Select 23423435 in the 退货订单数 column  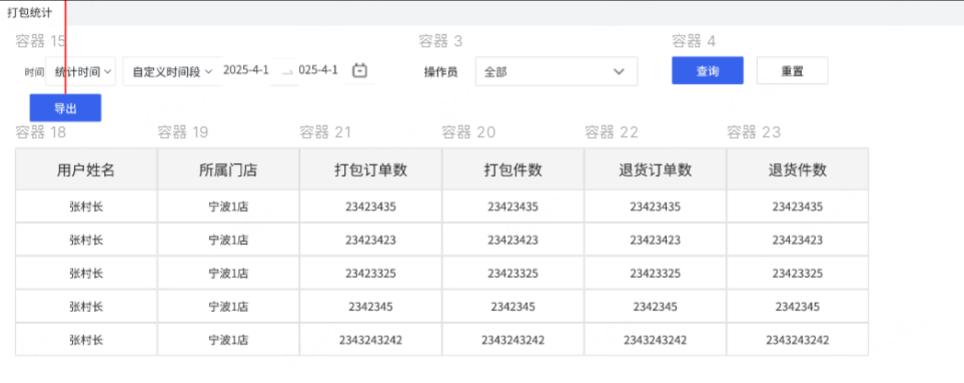click(x=655, y=207)
